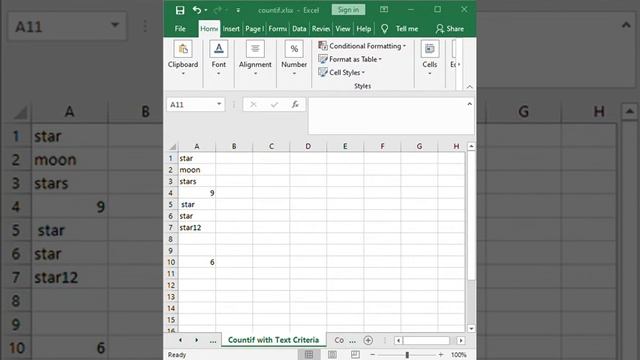This screenshot has width=640, height=360.
Task: Click the Select All corner triangle
Action: click(x=172, y=147)
